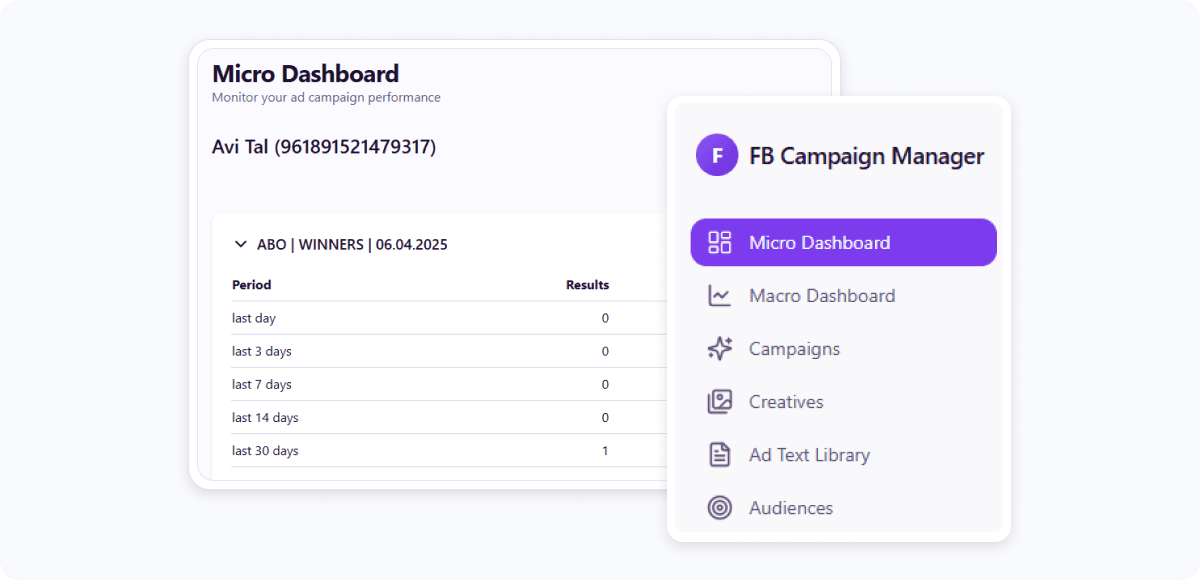Click the result value 0 for last 3 days
The width and height of the screenshot is (1200, 580).
click(x=605, y=351)
